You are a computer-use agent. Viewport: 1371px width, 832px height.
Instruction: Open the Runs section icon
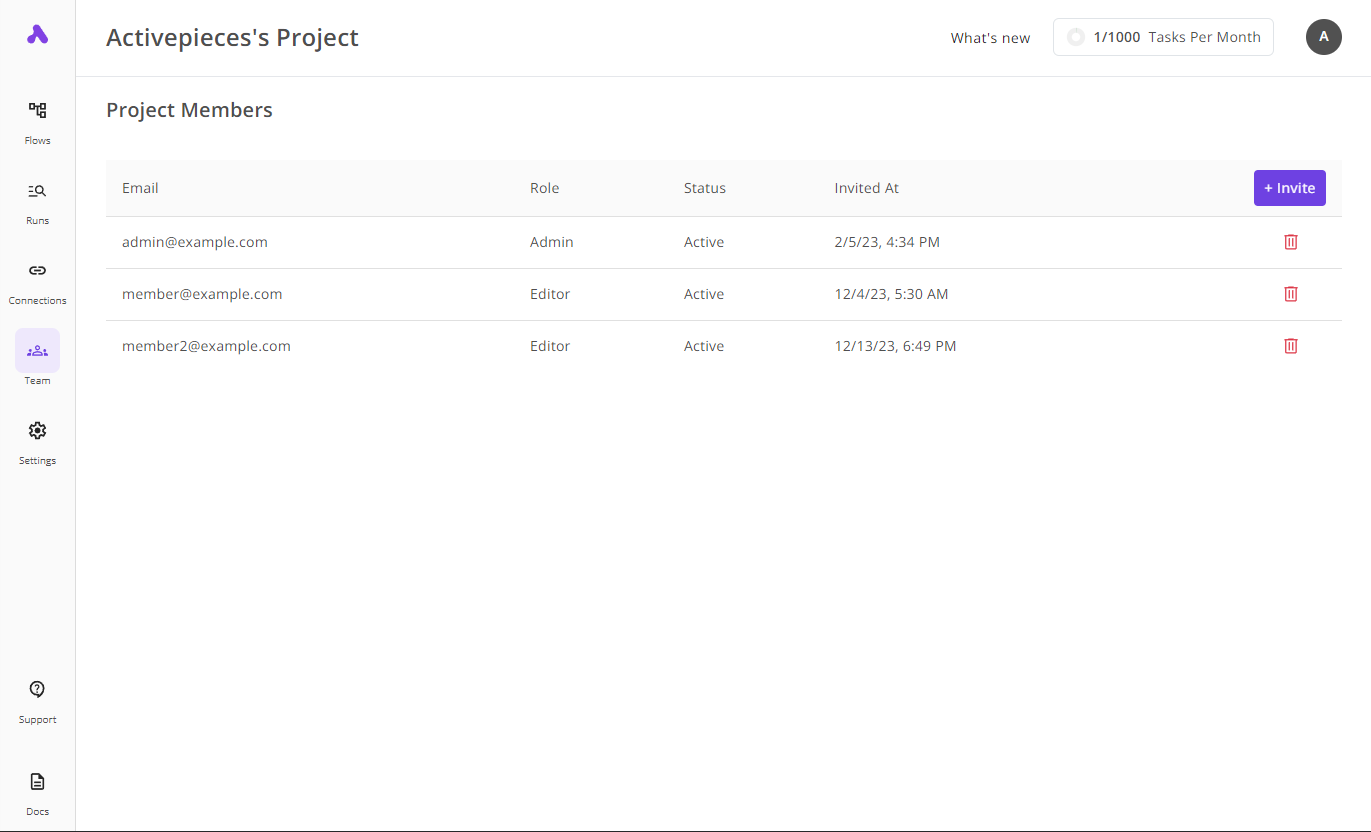tap(37, 190)
